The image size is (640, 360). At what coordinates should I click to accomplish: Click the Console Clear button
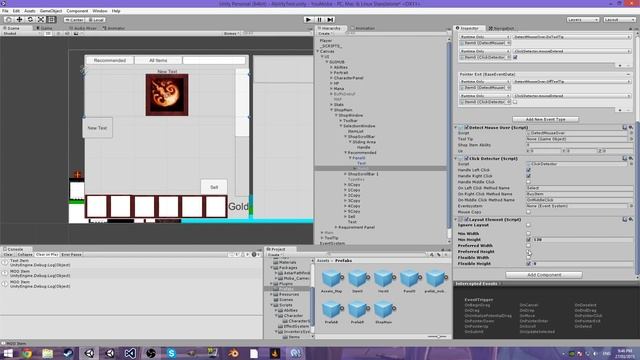(x=8, y=255)
